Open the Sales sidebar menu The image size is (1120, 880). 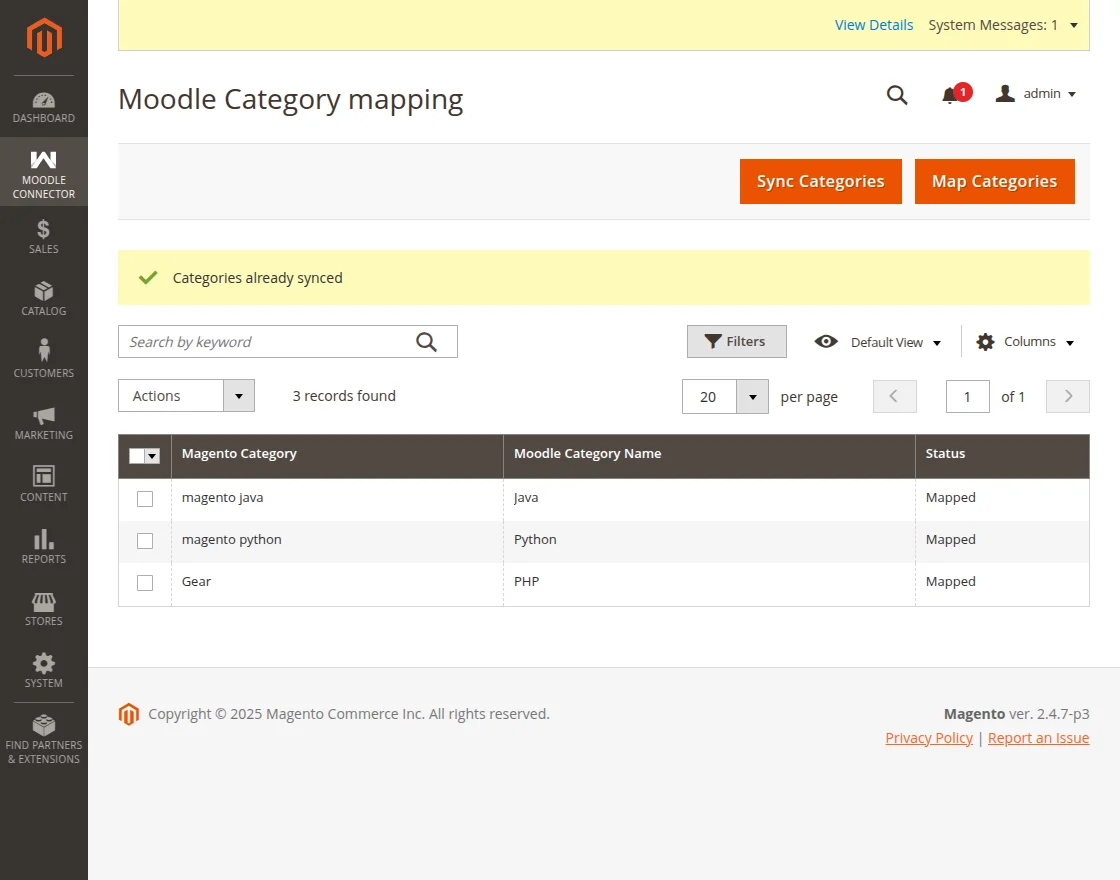(44, 236)
